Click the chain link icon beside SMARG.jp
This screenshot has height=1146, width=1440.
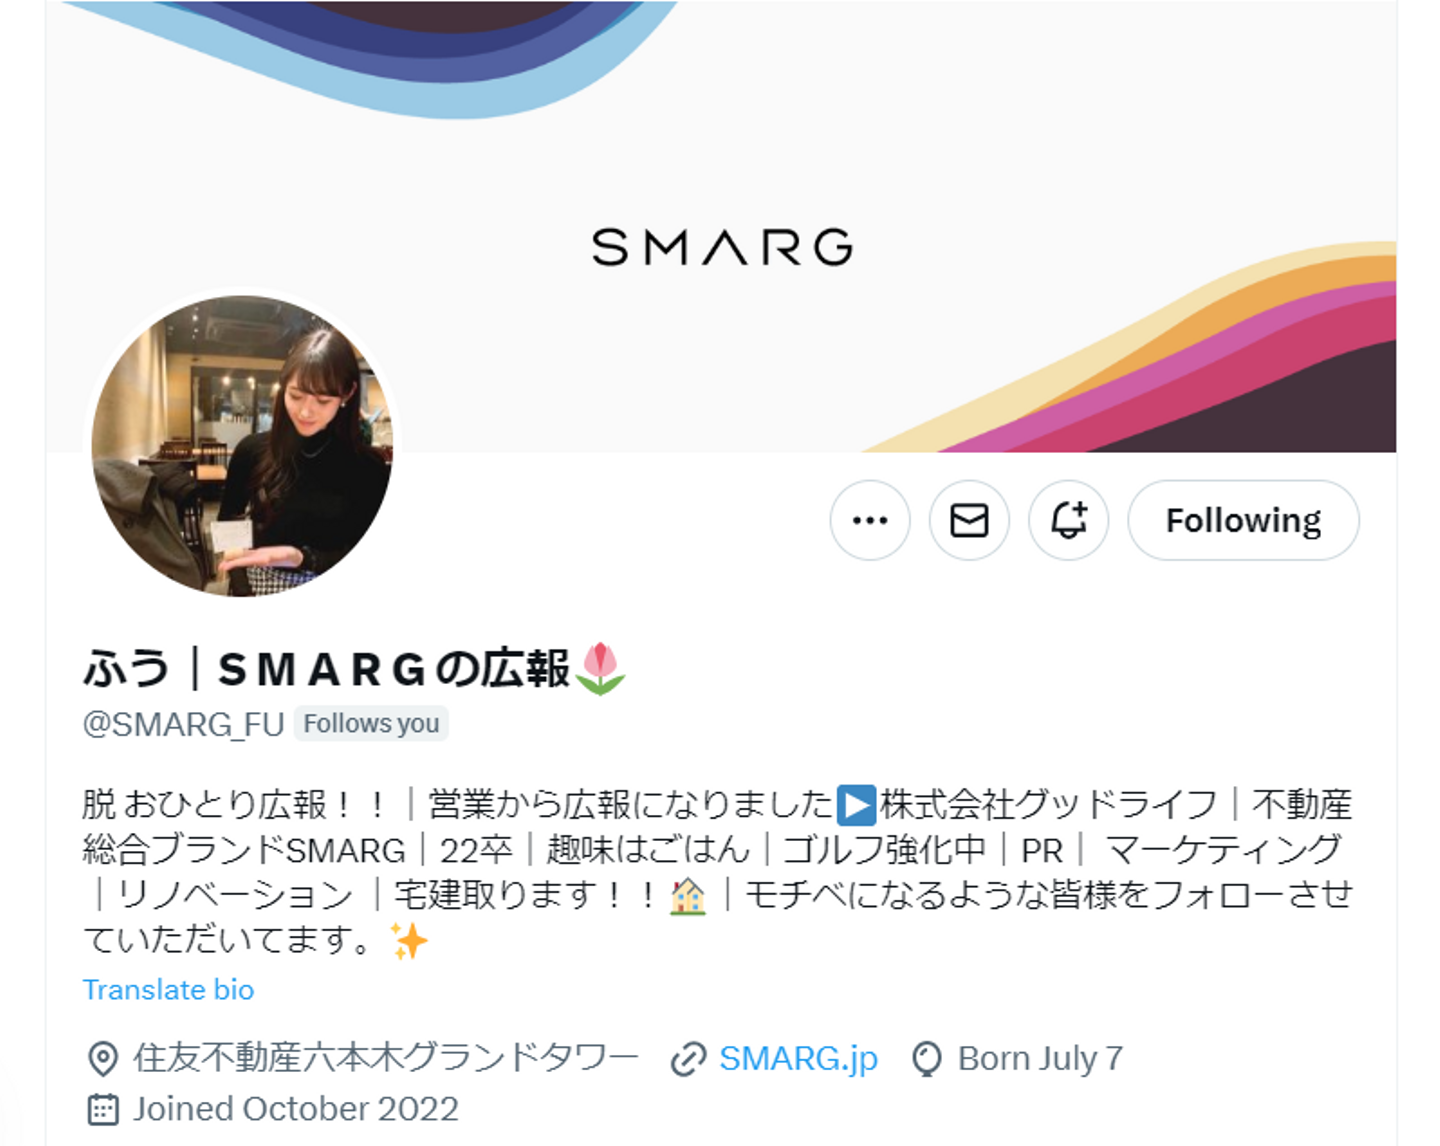pyautogui.click(x=689, y=1059)
